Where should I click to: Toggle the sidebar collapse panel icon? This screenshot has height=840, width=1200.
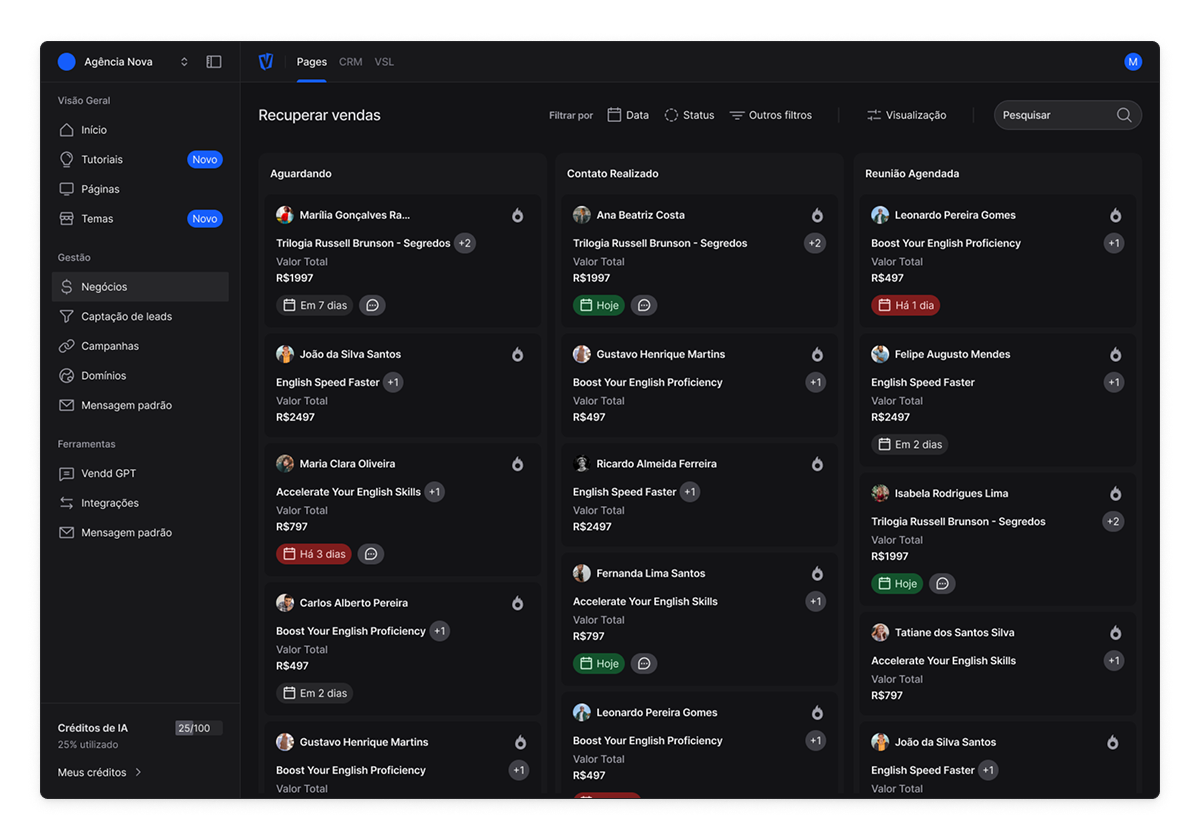[214, 62]
